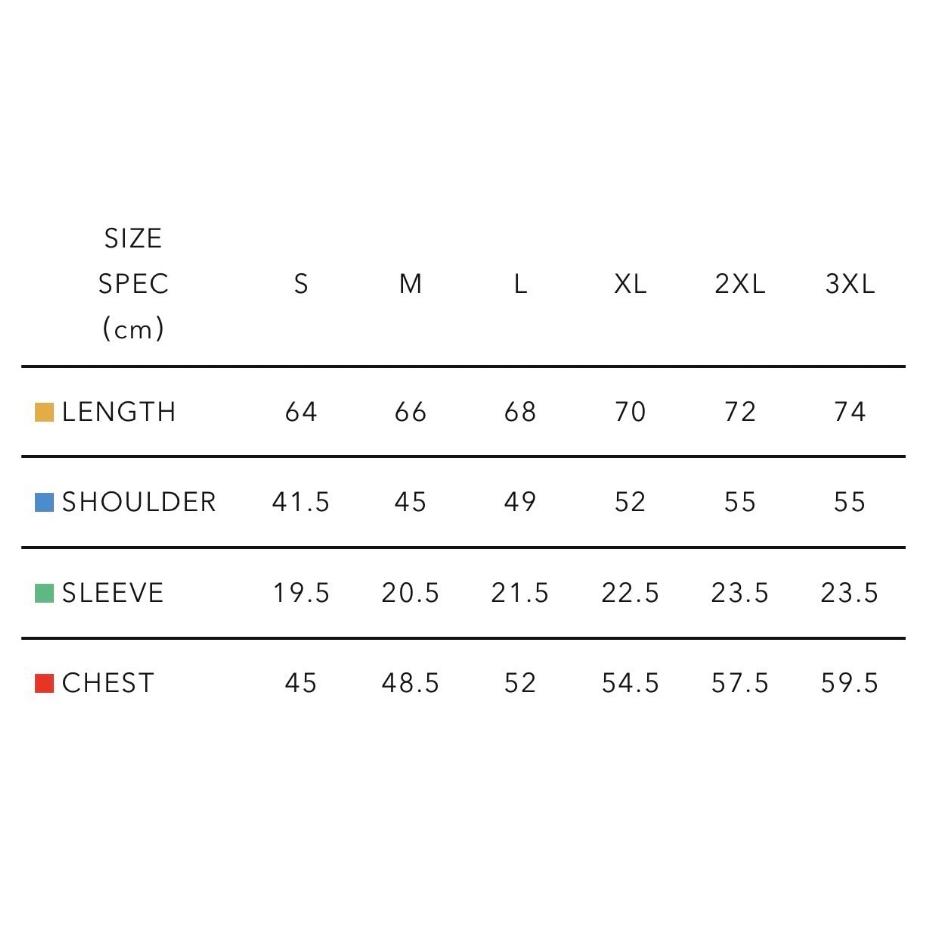This screenshot has width=940, height=940.
Task: Click the S size column header
Action: click(x=301, y=284)
